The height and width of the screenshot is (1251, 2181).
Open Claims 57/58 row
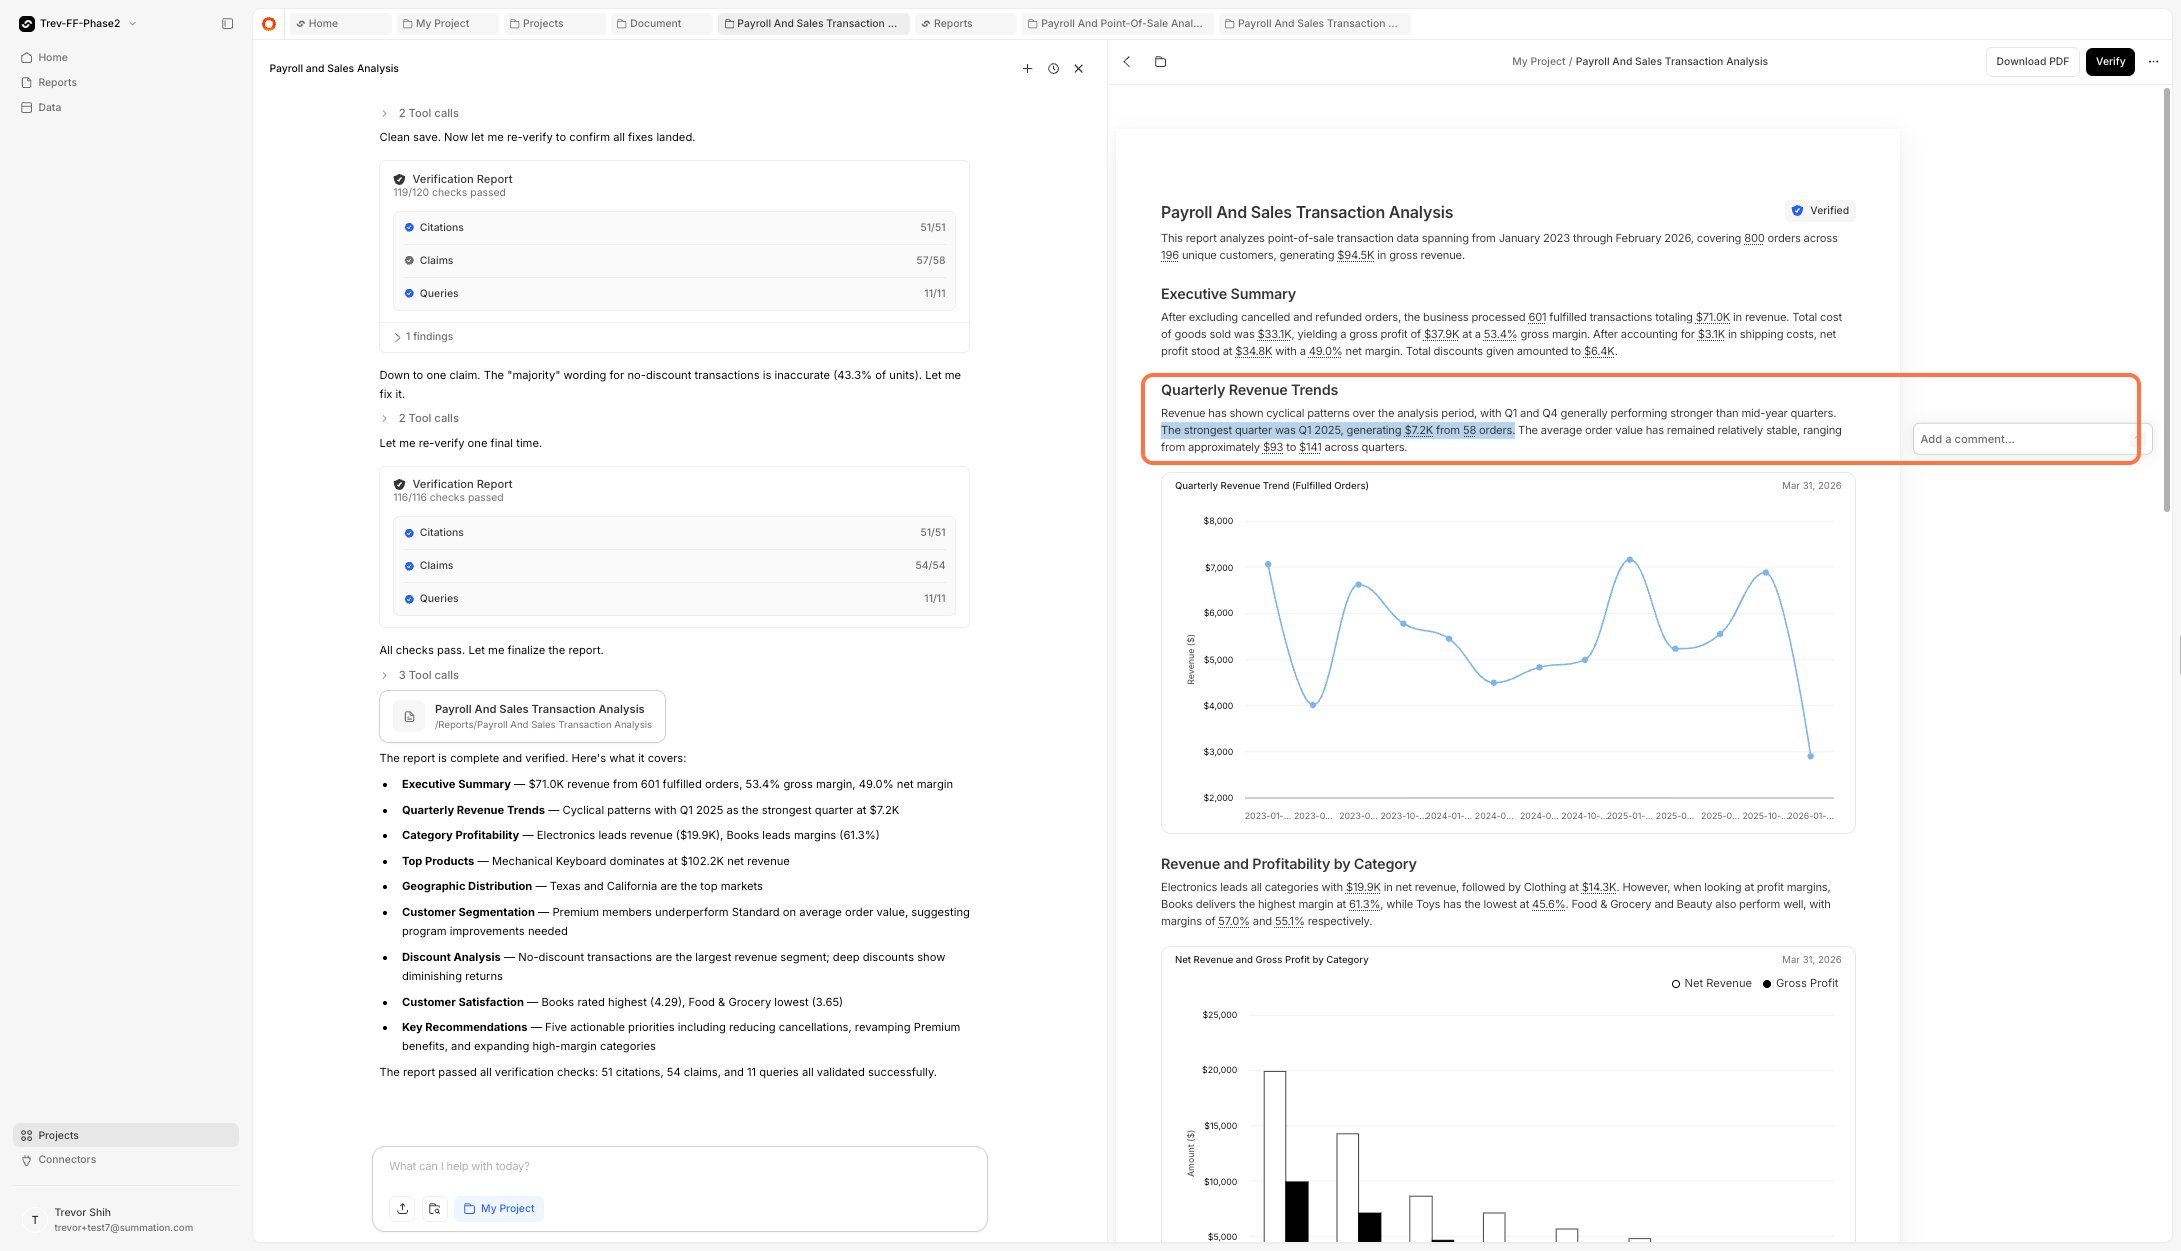674,260
